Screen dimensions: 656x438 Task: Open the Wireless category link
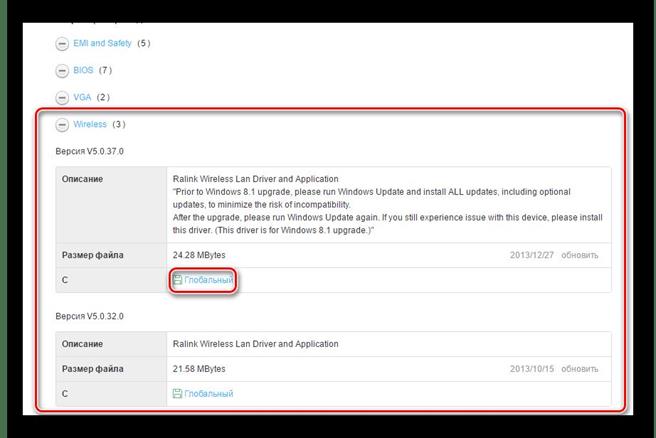90,124
